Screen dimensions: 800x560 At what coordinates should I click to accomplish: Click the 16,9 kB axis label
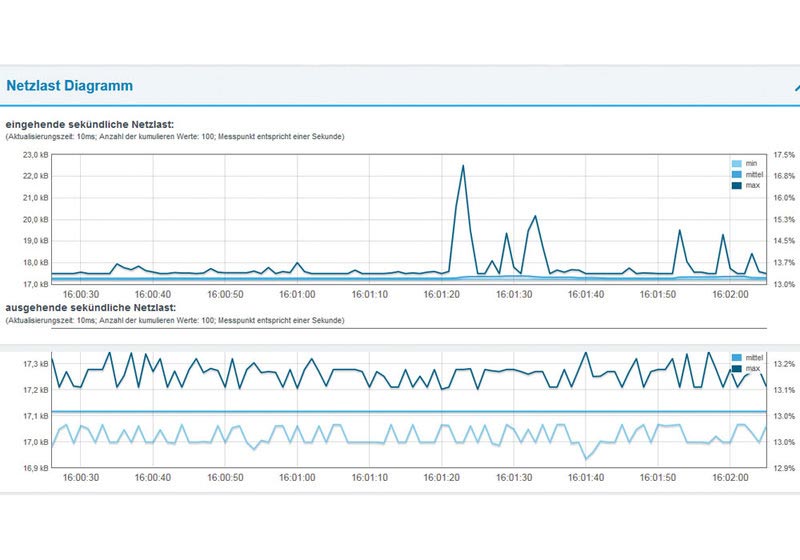tap(36, 468)
